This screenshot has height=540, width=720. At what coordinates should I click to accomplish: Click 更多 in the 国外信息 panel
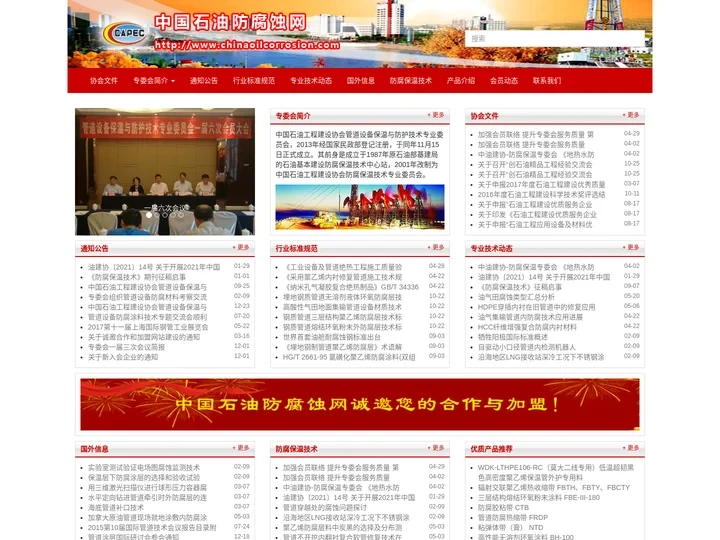coord(241,448)
